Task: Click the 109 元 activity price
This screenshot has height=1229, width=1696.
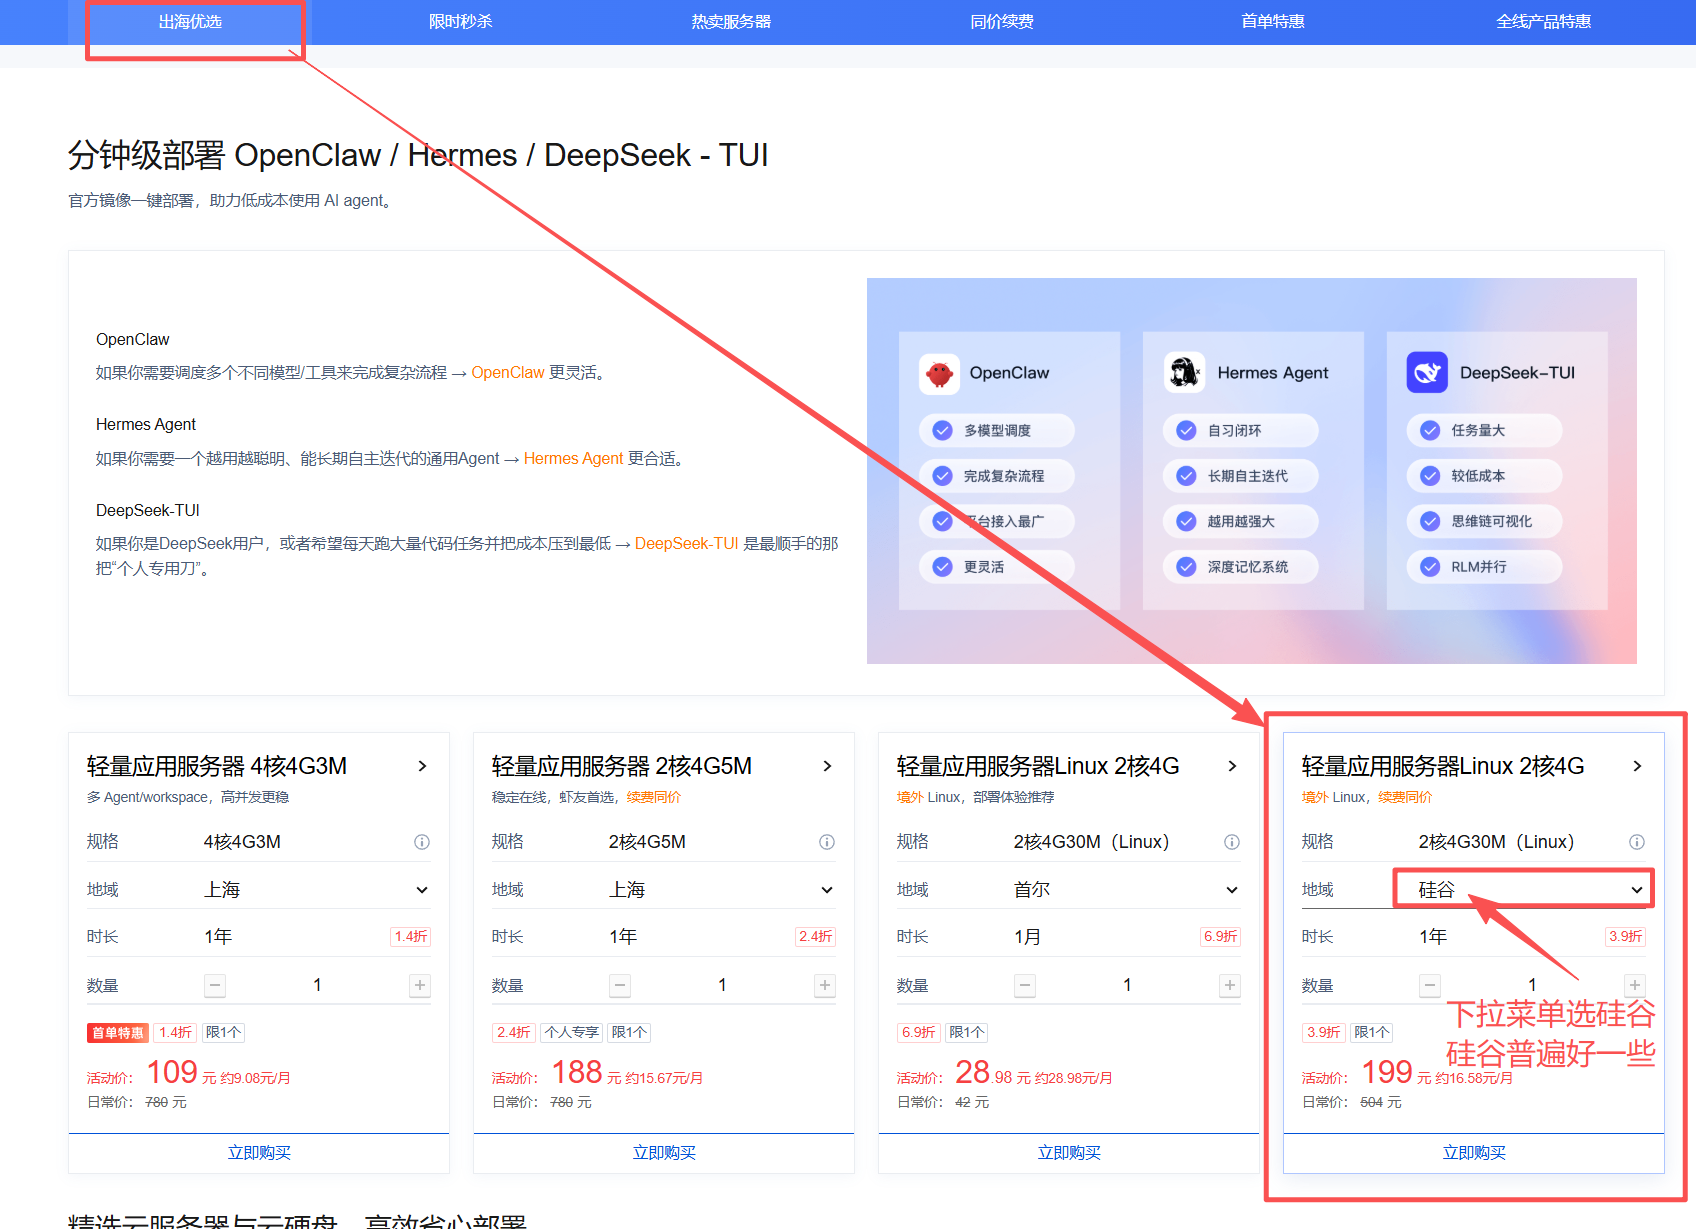Action: 182,1073
